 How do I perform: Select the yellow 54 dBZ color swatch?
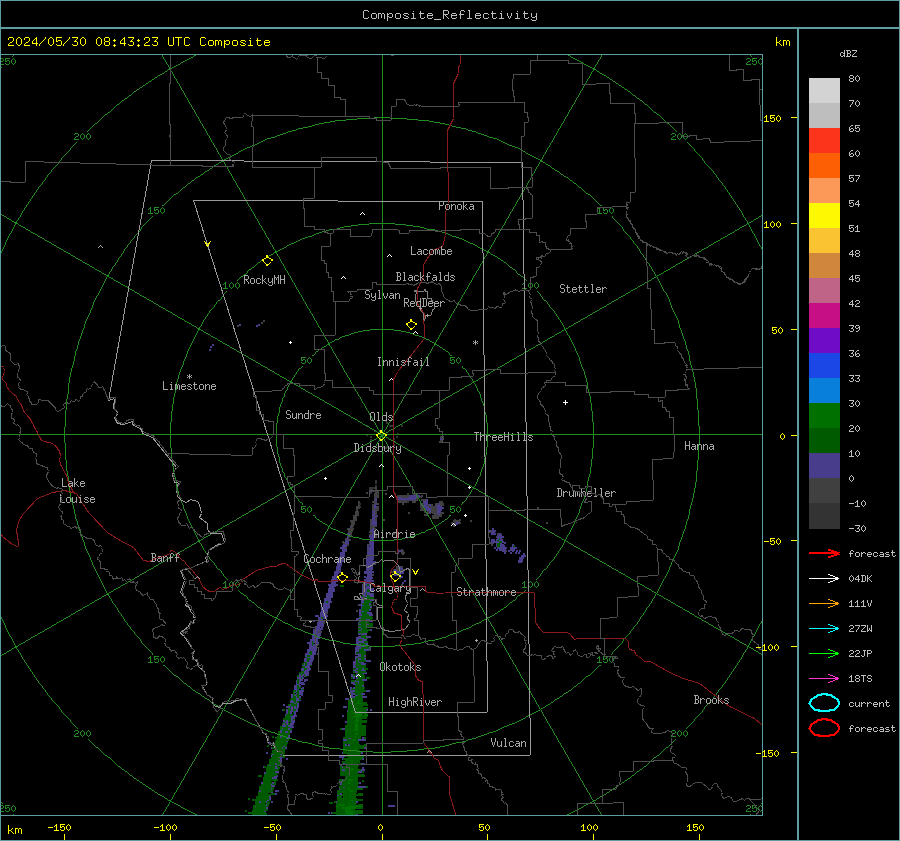tap(824, 215)
